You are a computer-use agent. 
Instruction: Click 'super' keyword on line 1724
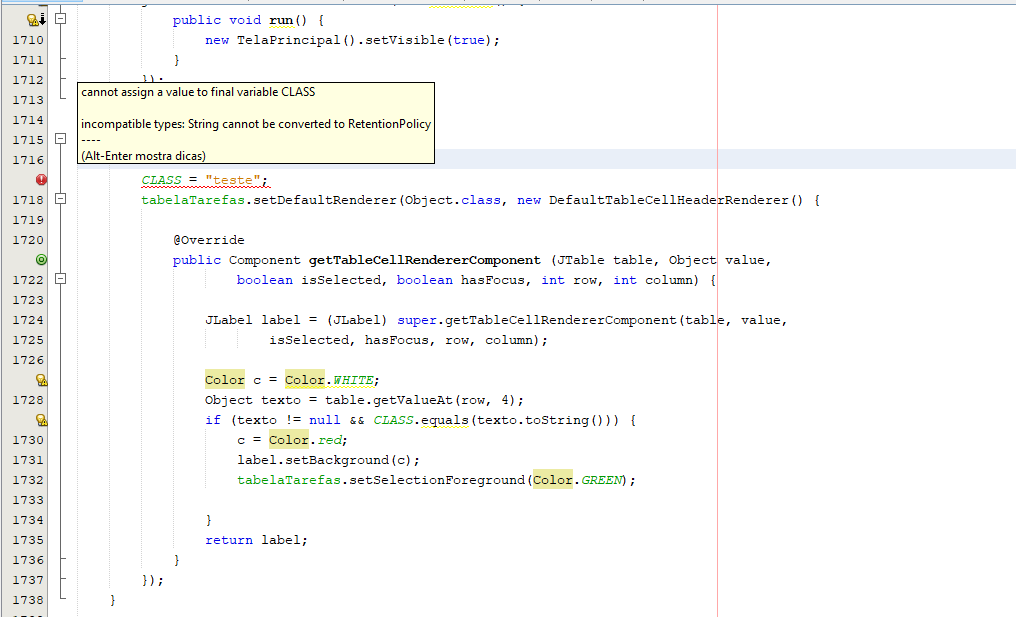(x=417, y=320)
